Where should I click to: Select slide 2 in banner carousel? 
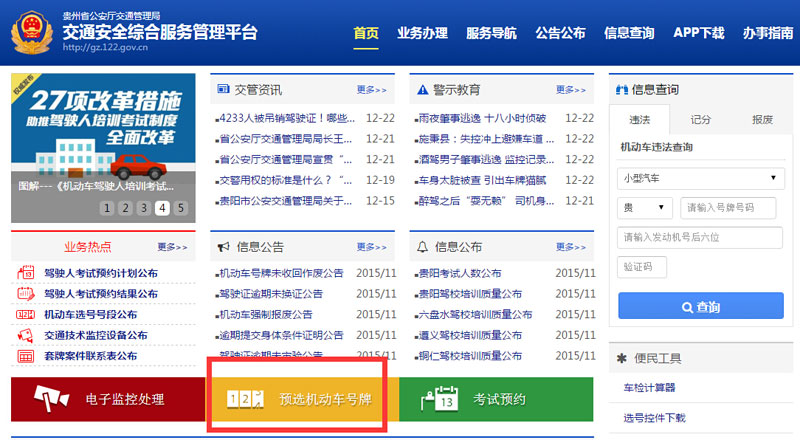126,208
